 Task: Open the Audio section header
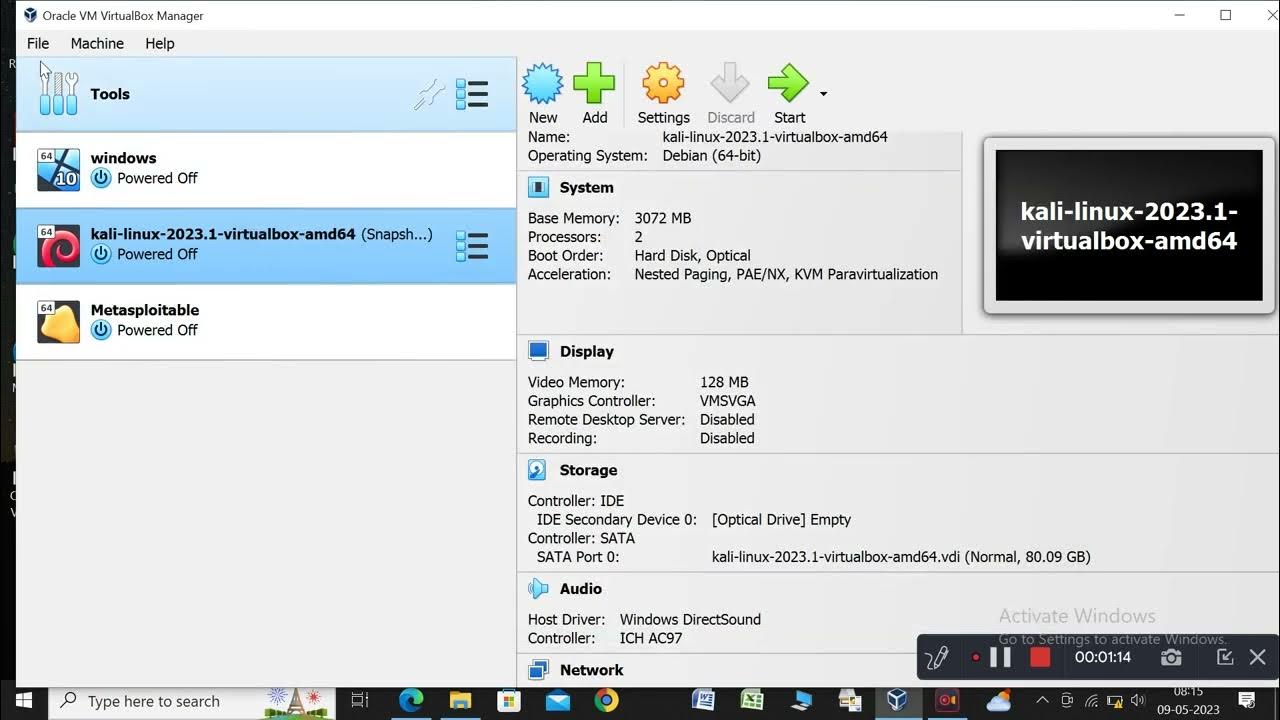click(580, 589)
